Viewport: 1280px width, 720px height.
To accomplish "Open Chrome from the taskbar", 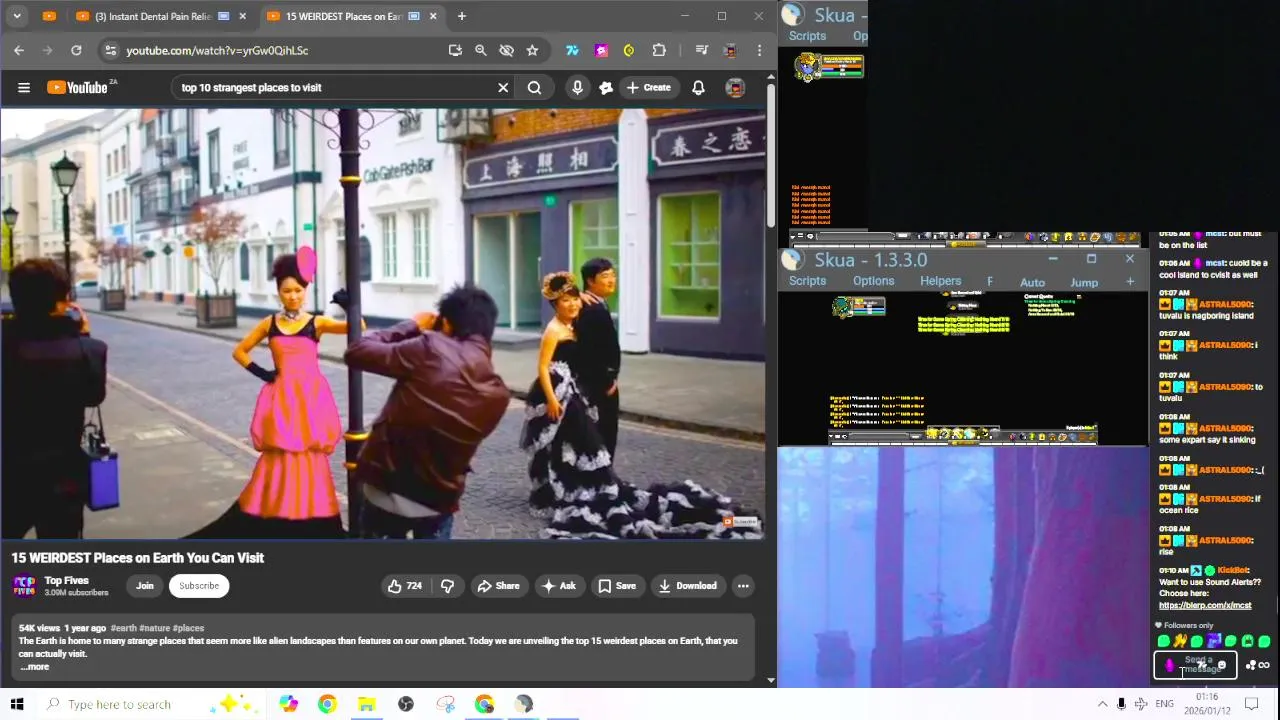I will [x=327, y=704].
